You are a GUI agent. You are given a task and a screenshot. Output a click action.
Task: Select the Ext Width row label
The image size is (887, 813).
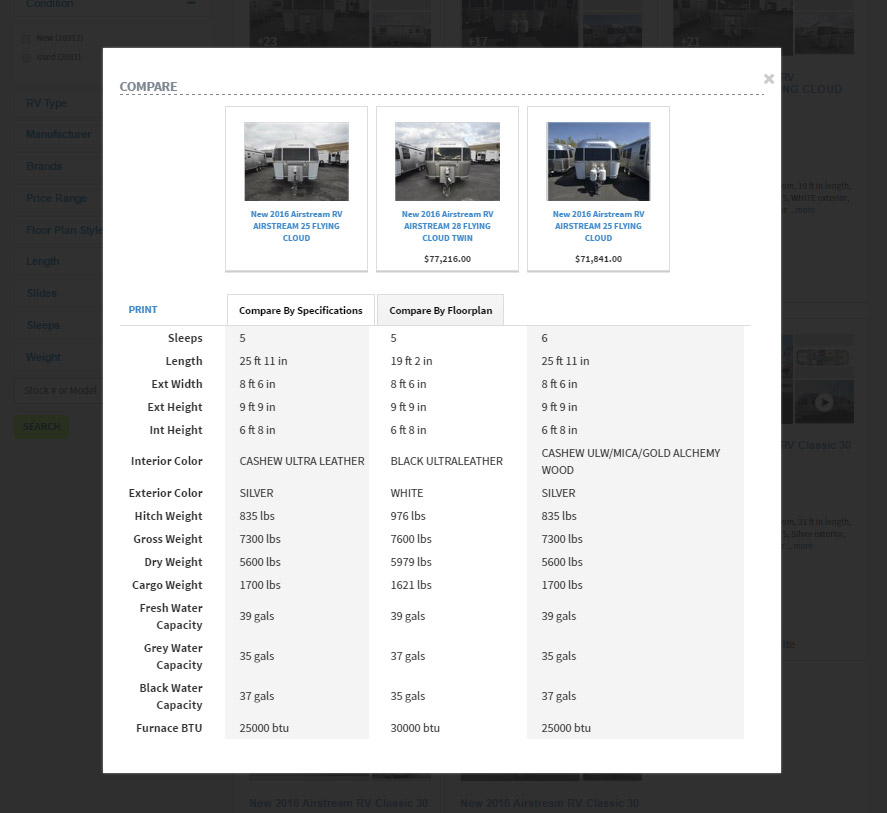176,384
